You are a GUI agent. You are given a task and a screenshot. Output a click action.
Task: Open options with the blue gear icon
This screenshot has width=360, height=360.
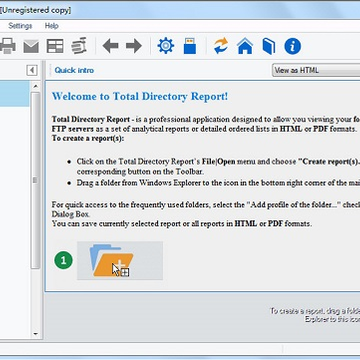tap(166, 46)
